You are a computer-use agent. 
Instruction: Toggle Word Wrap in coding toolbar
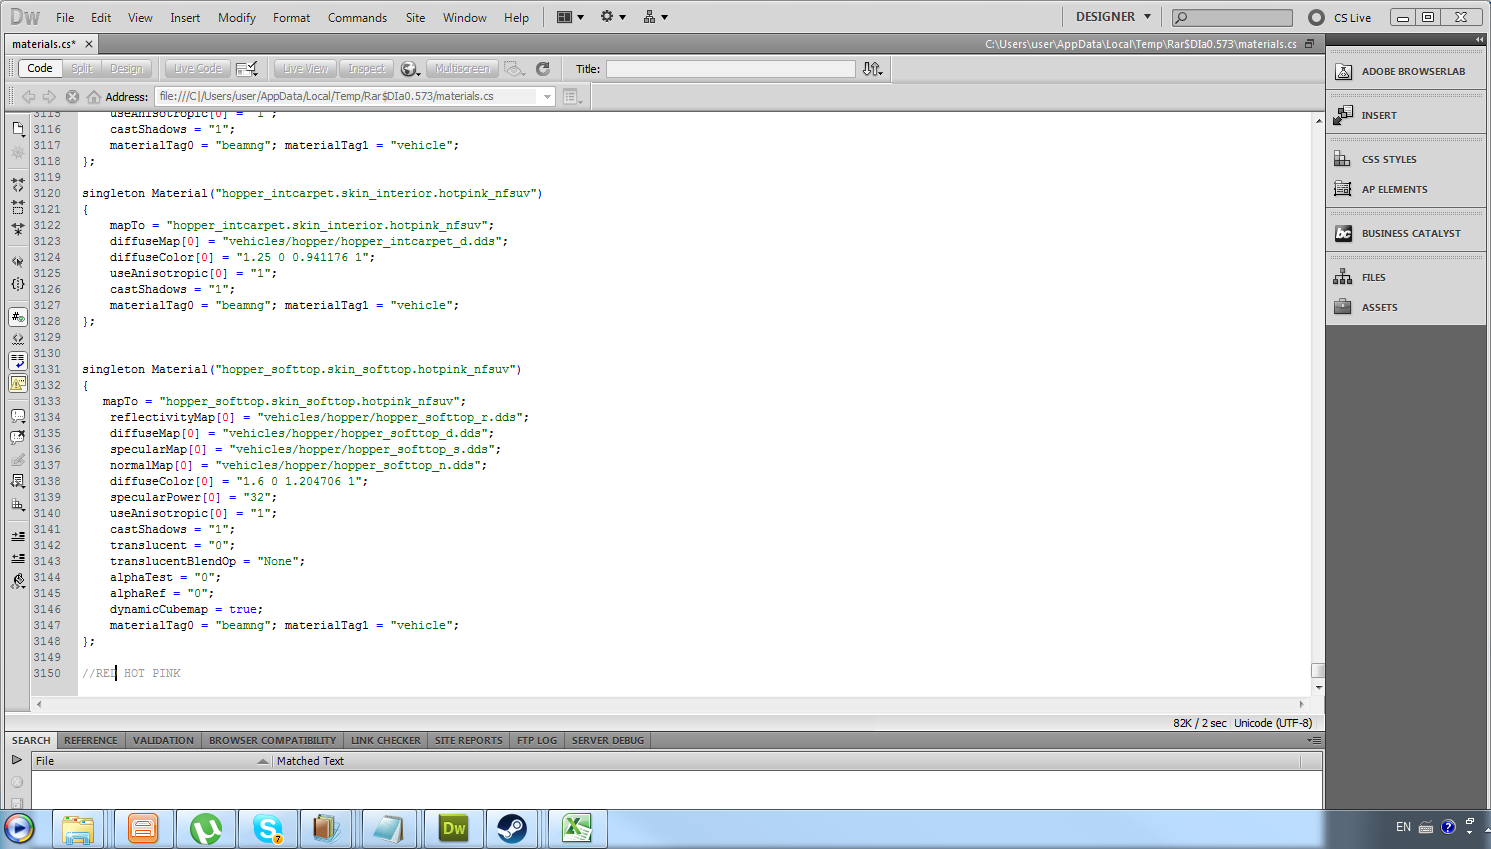(18, 361)
